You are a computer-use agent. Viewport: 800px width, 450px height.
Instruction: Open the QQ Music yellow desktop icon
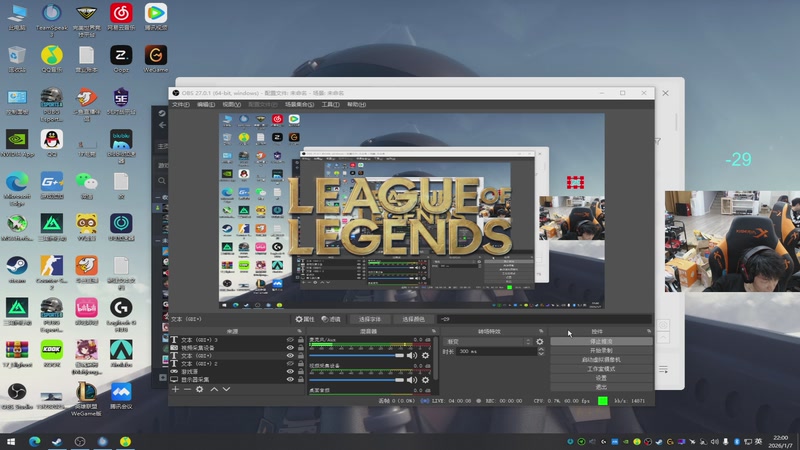[52, 59]
